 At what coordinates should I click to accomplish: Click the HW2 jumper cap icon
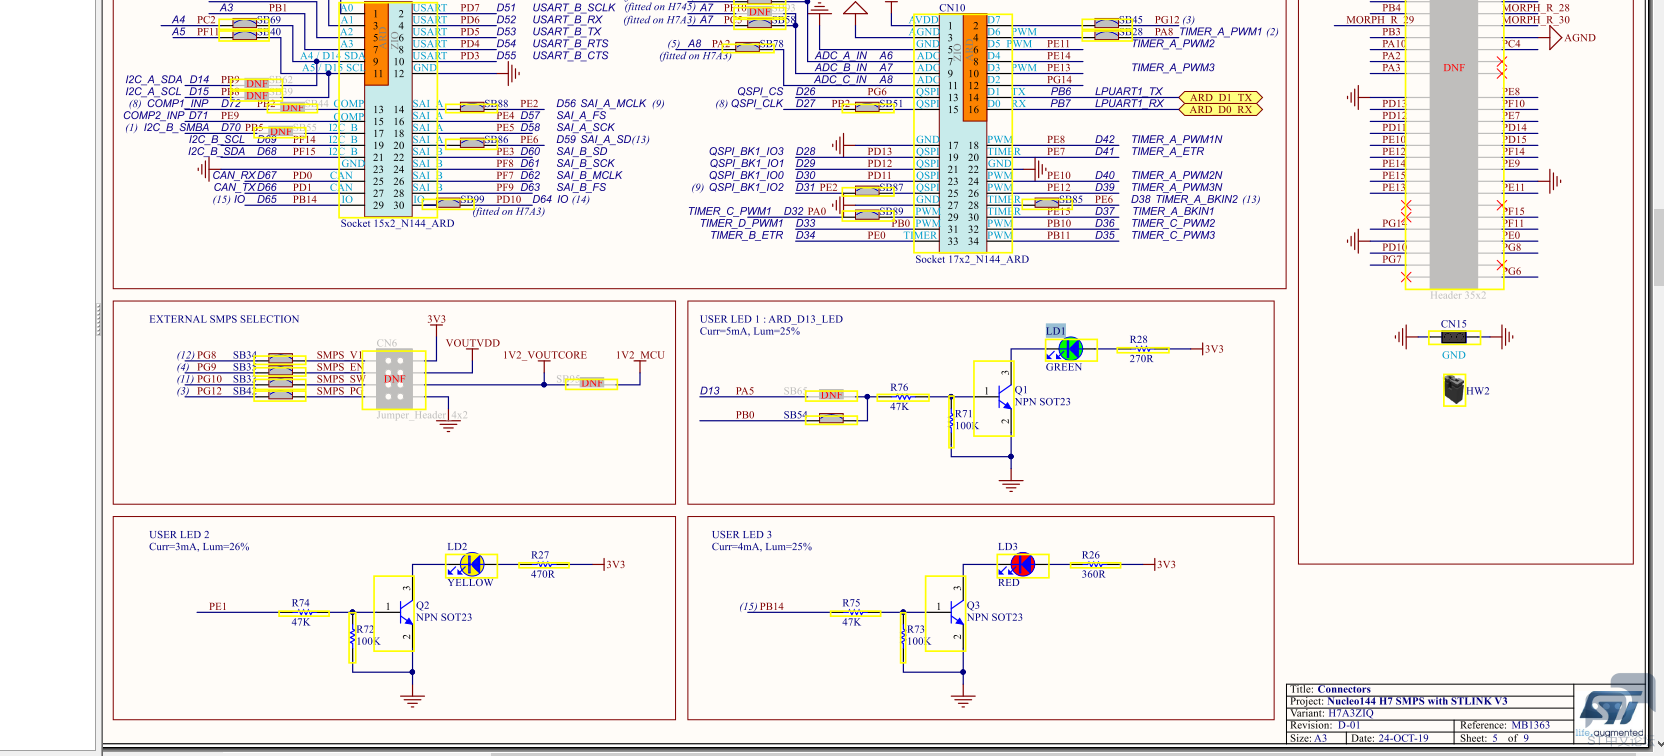[1454, 389]
